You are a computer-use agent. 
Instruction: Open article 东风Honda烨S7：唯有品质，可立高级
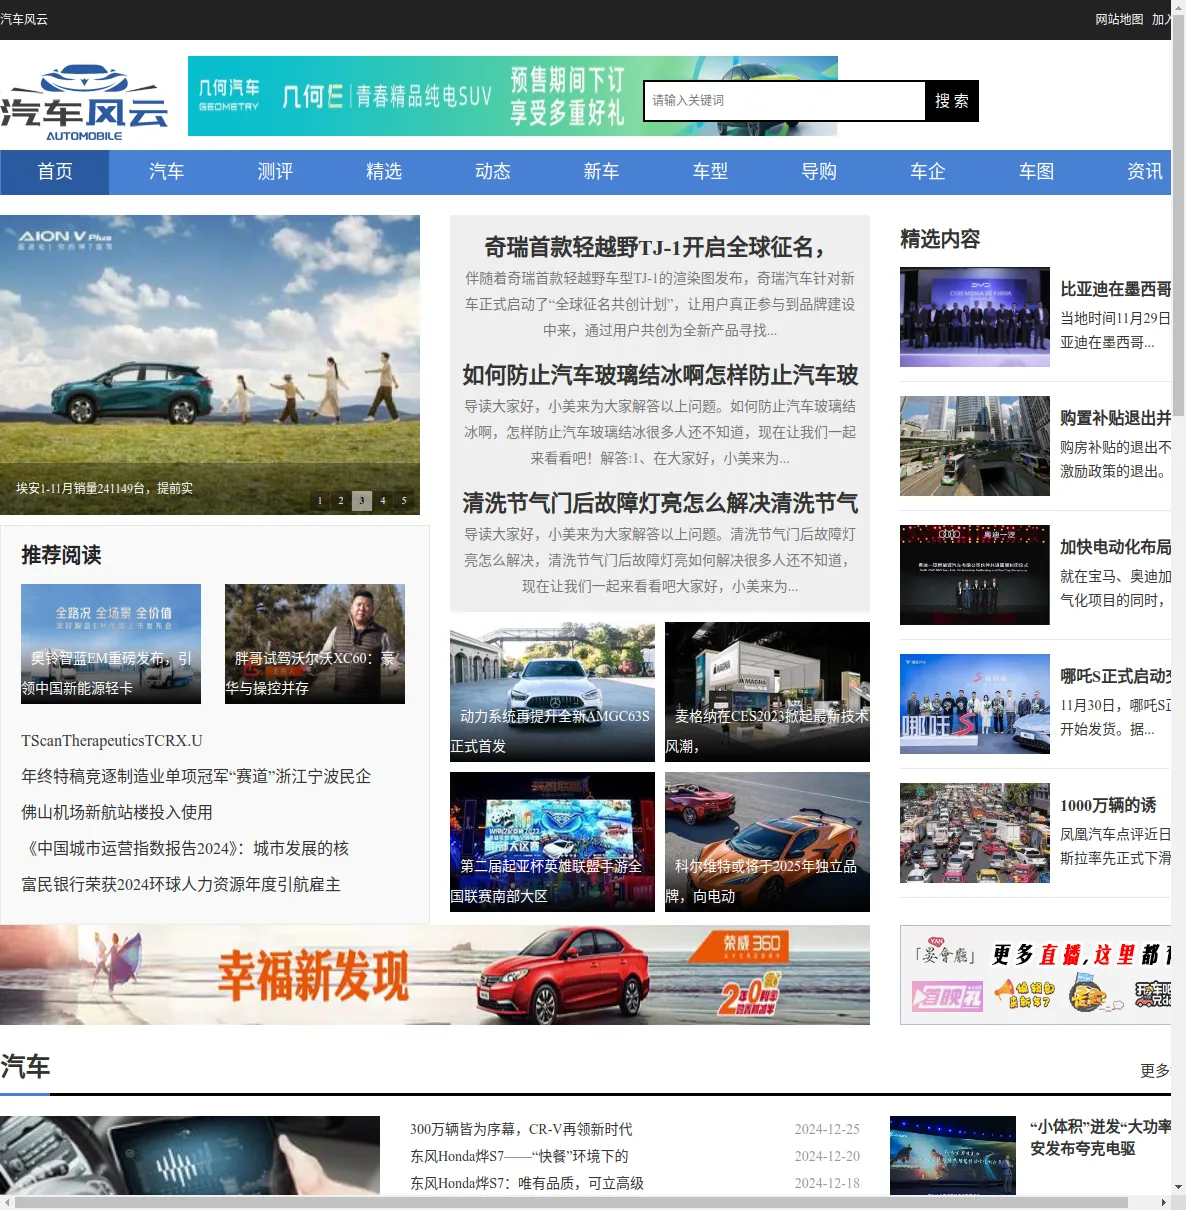point(527,1183)
